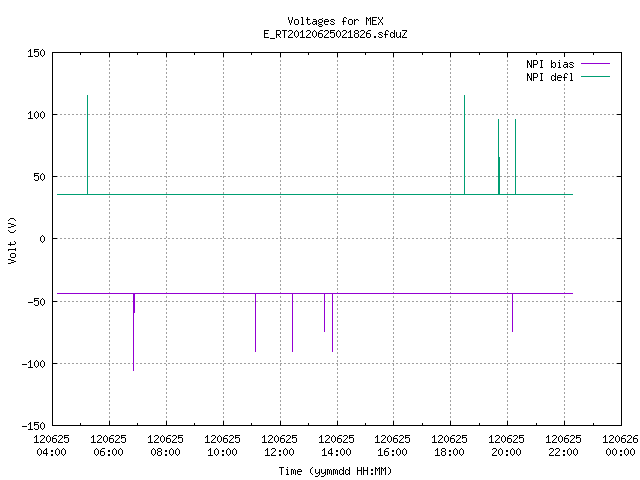Click the 14:00 x-axis time label
640x480 pixels.
(336, 452)
